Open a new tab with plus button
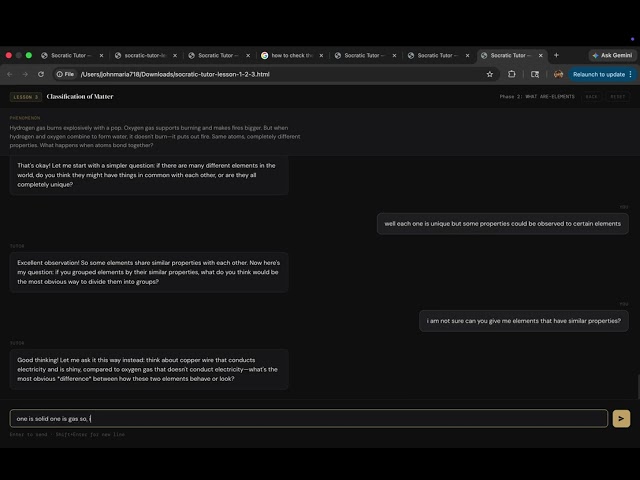The height and width of the screenshot is (480, 640). coord(556,55)
